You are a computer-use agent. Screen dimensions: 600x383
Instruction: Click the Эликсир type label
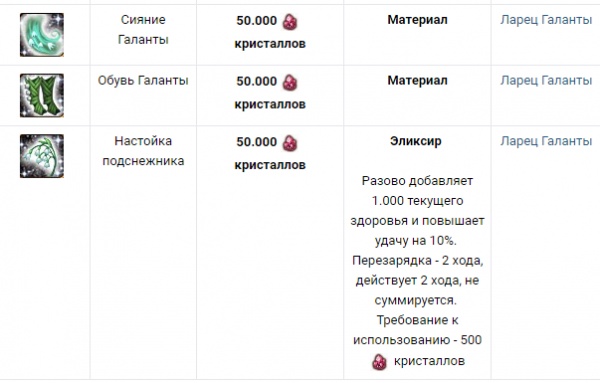pos(416,141)
